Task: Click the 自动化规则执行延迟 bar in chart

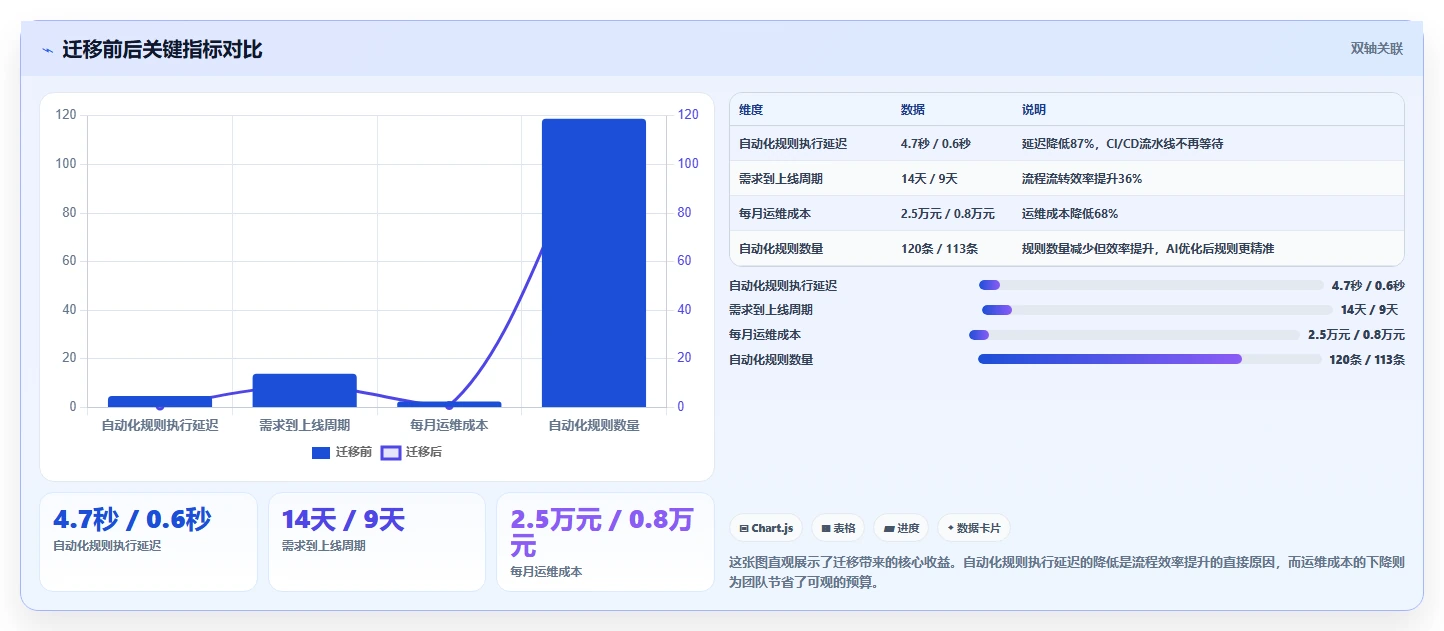Action: 160,401
